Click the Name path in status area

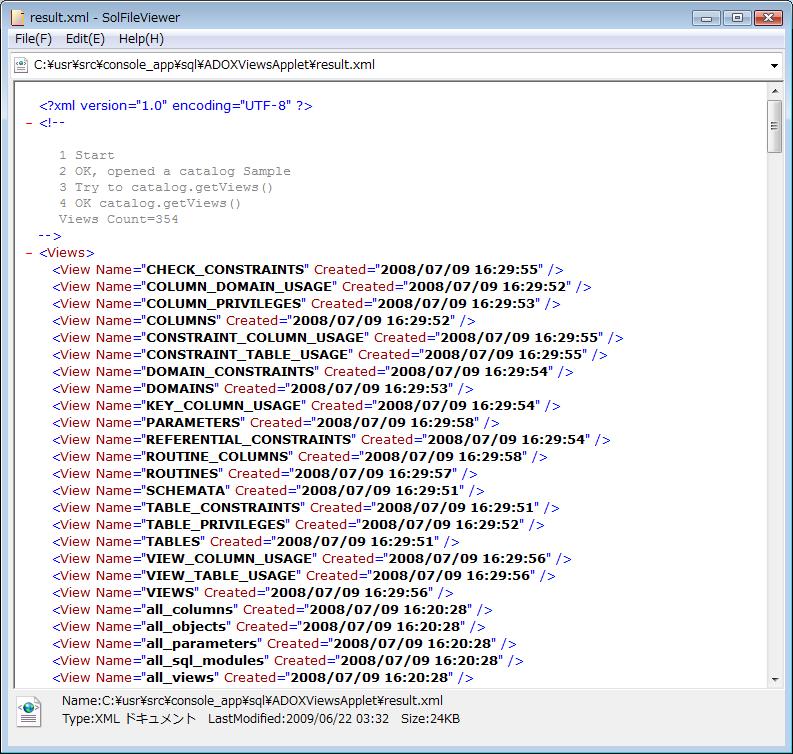coord(252,701)
